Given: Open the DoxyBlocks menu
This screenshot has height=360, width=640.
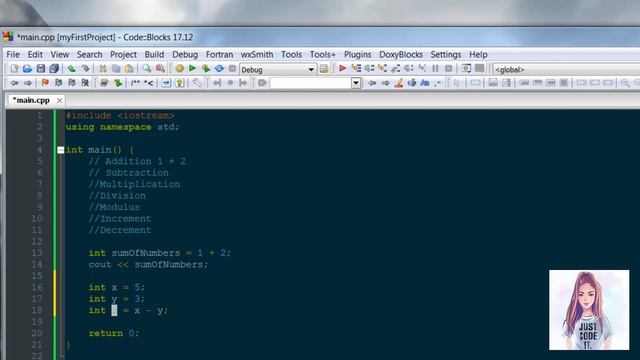Looking at the screenshot, I should point(401,54).
